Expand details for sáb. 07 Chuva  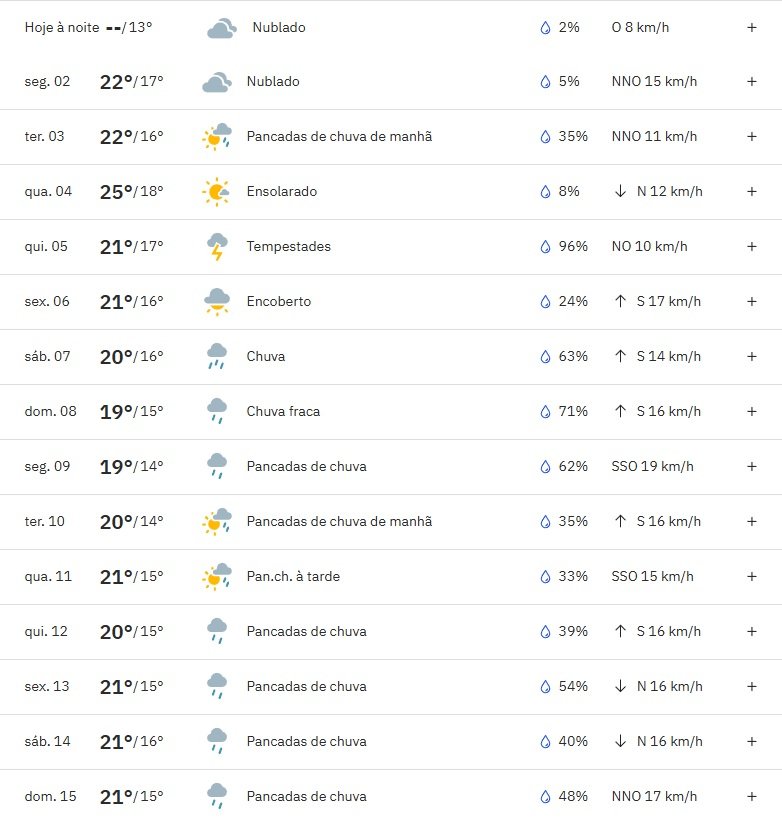752,357
